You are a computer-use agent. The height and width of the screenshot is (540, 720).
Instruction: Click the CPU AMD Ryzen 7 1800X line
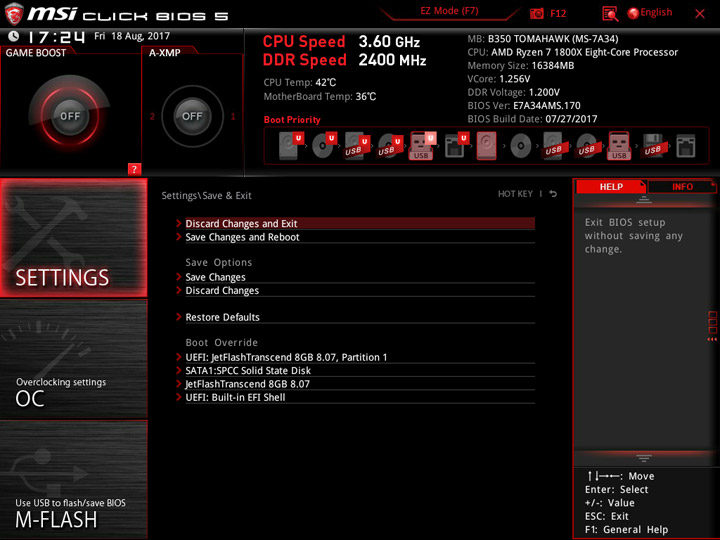(573, 52)
